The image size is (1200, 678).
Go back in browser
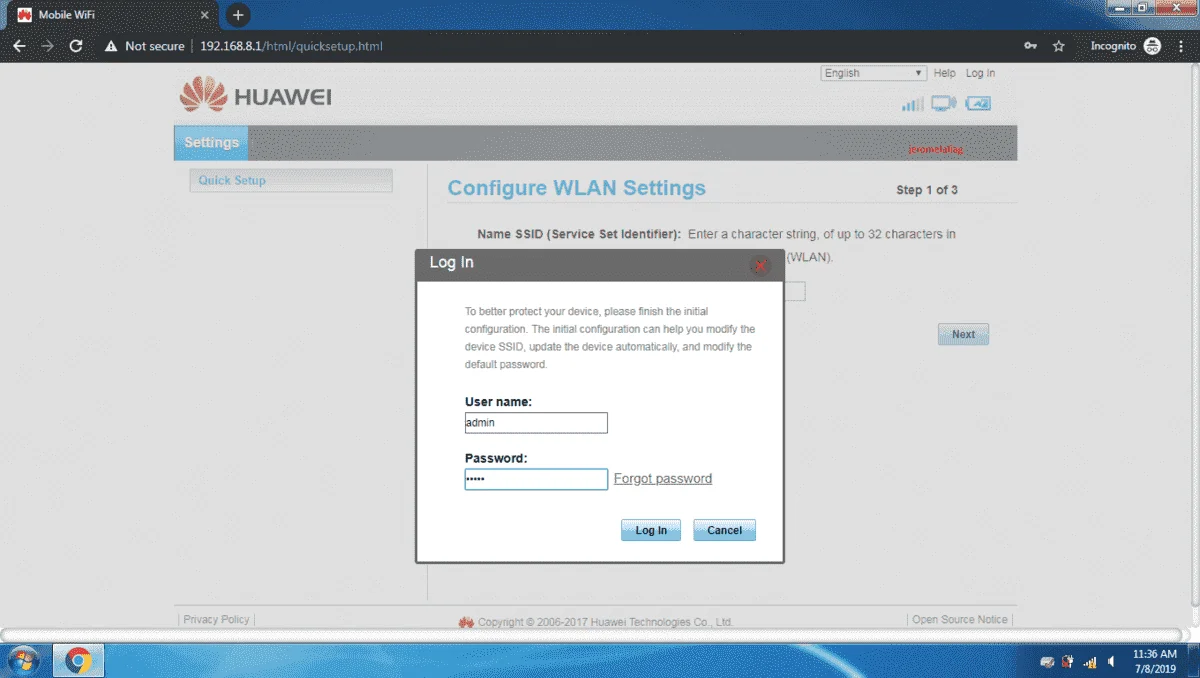(19, 46)
